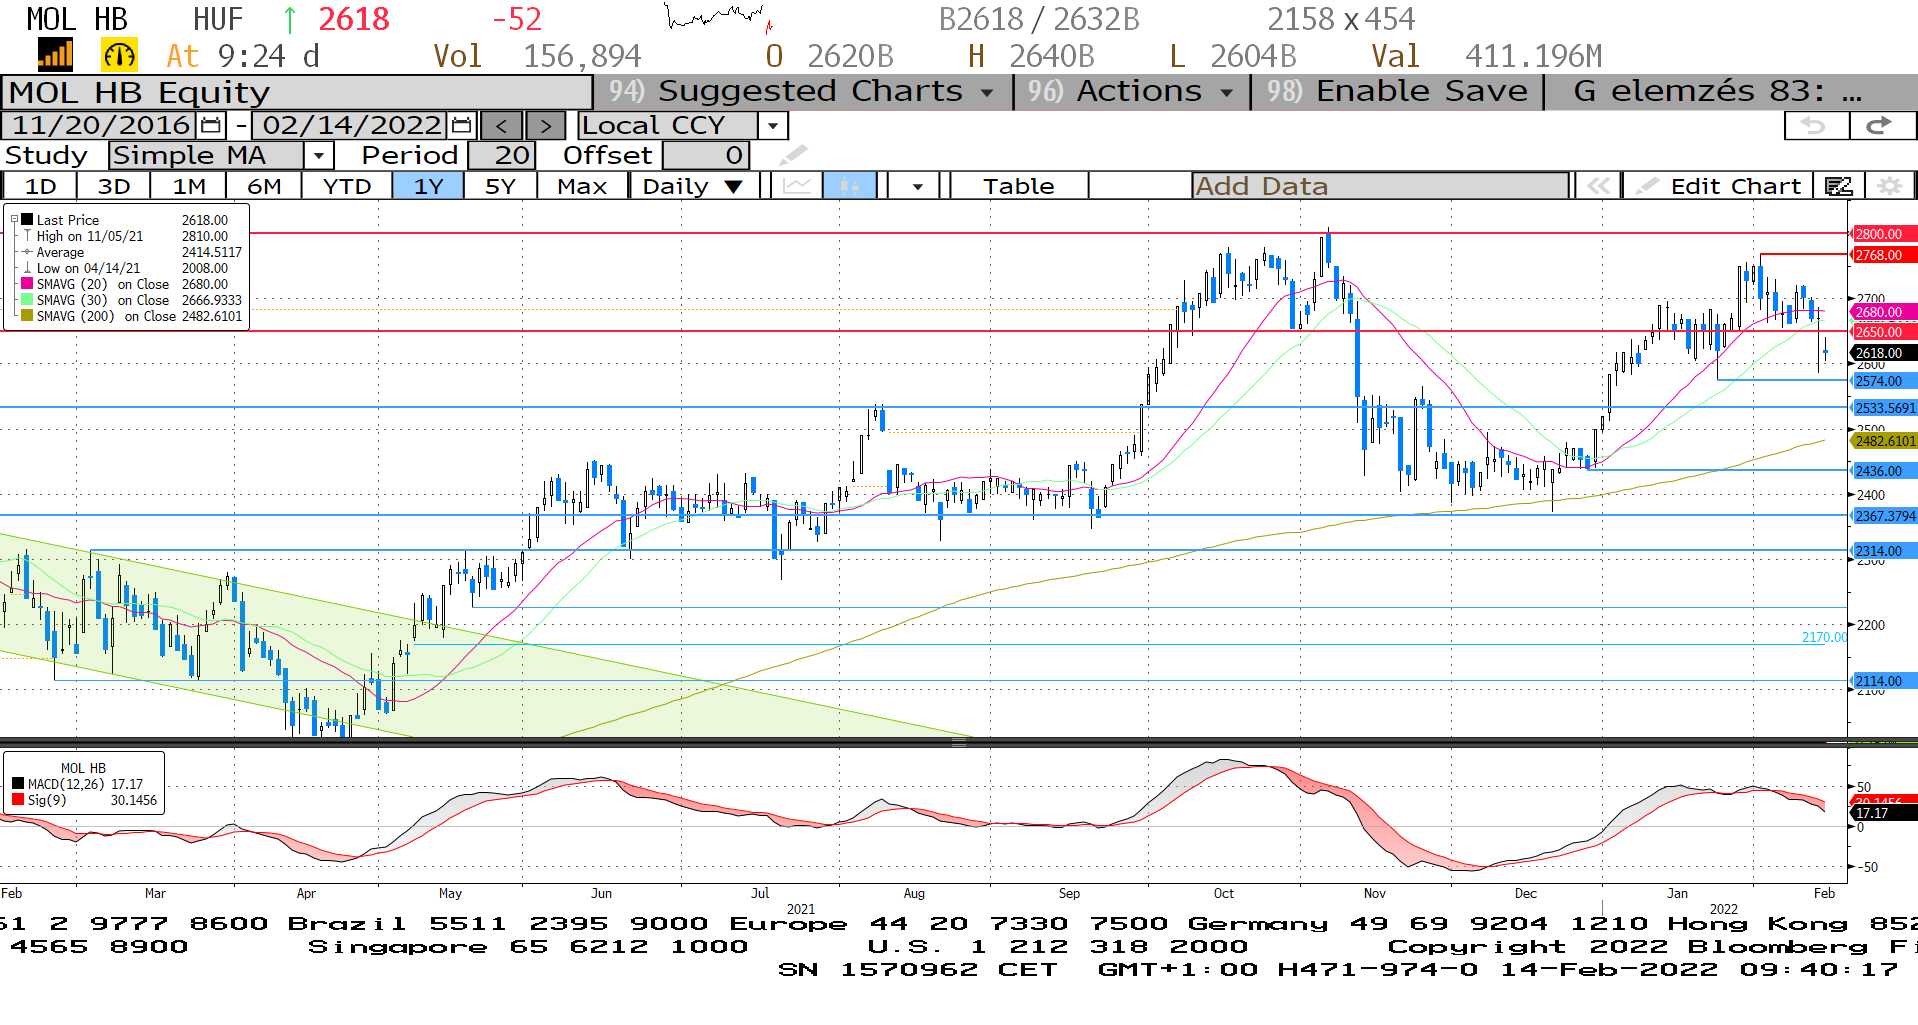The image size is (1918, 1025).
Task: Click the G elemzés 83 chart title
Action: 1716,91
